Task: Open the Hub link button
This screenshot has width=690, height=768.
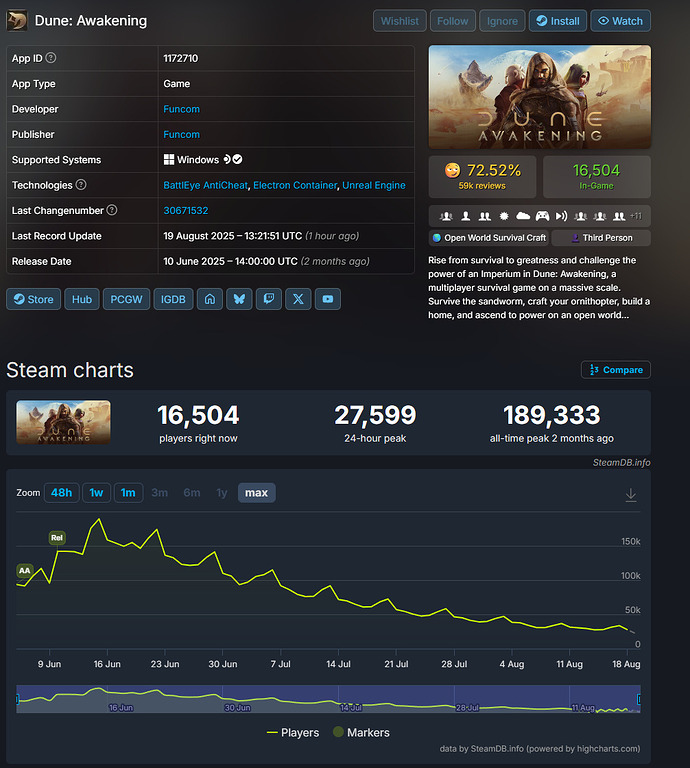Action: (x=82, y=299)
